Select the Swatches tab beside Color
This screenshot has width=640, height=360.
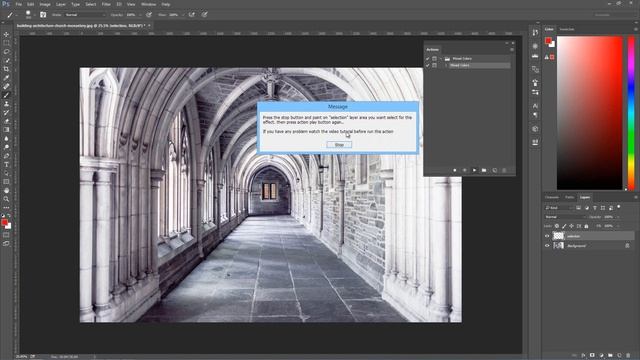tap(567, 29)
